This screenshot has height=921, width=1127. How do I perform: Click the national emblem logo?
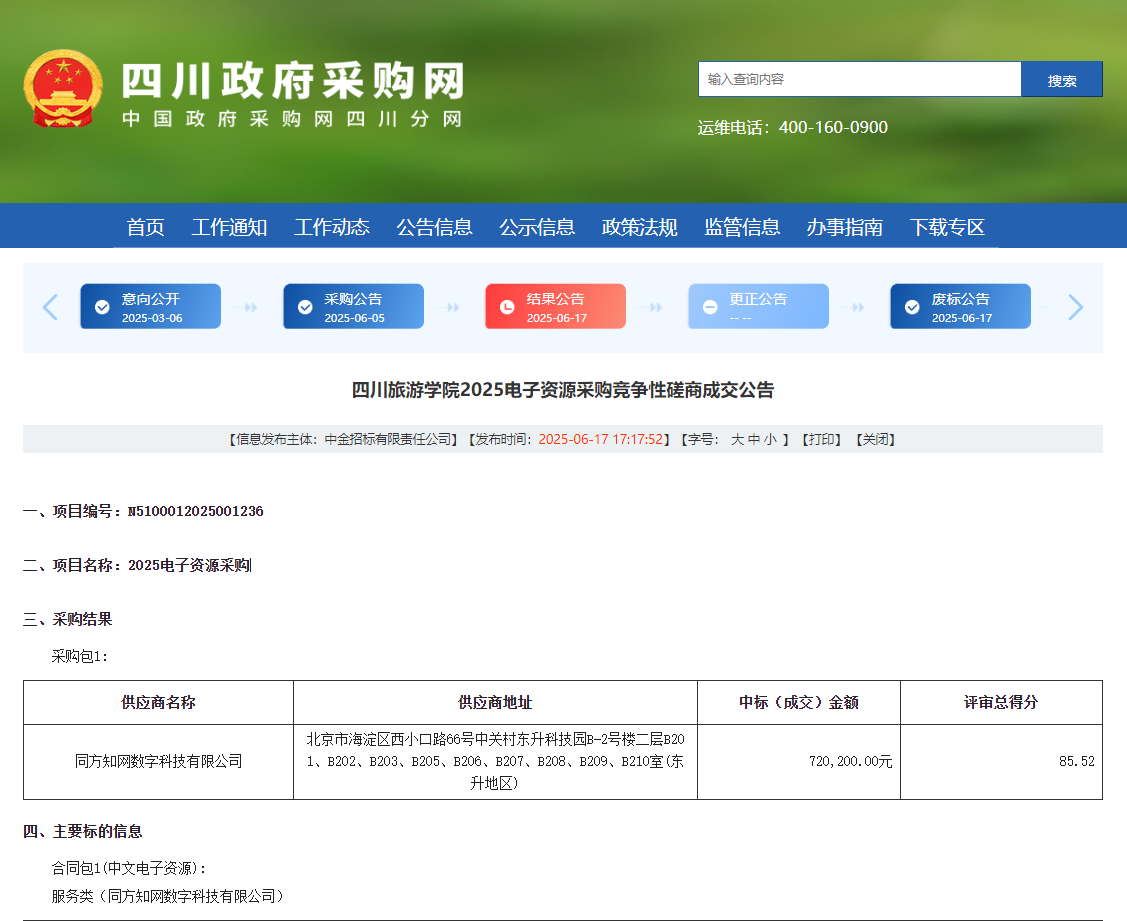63,89
